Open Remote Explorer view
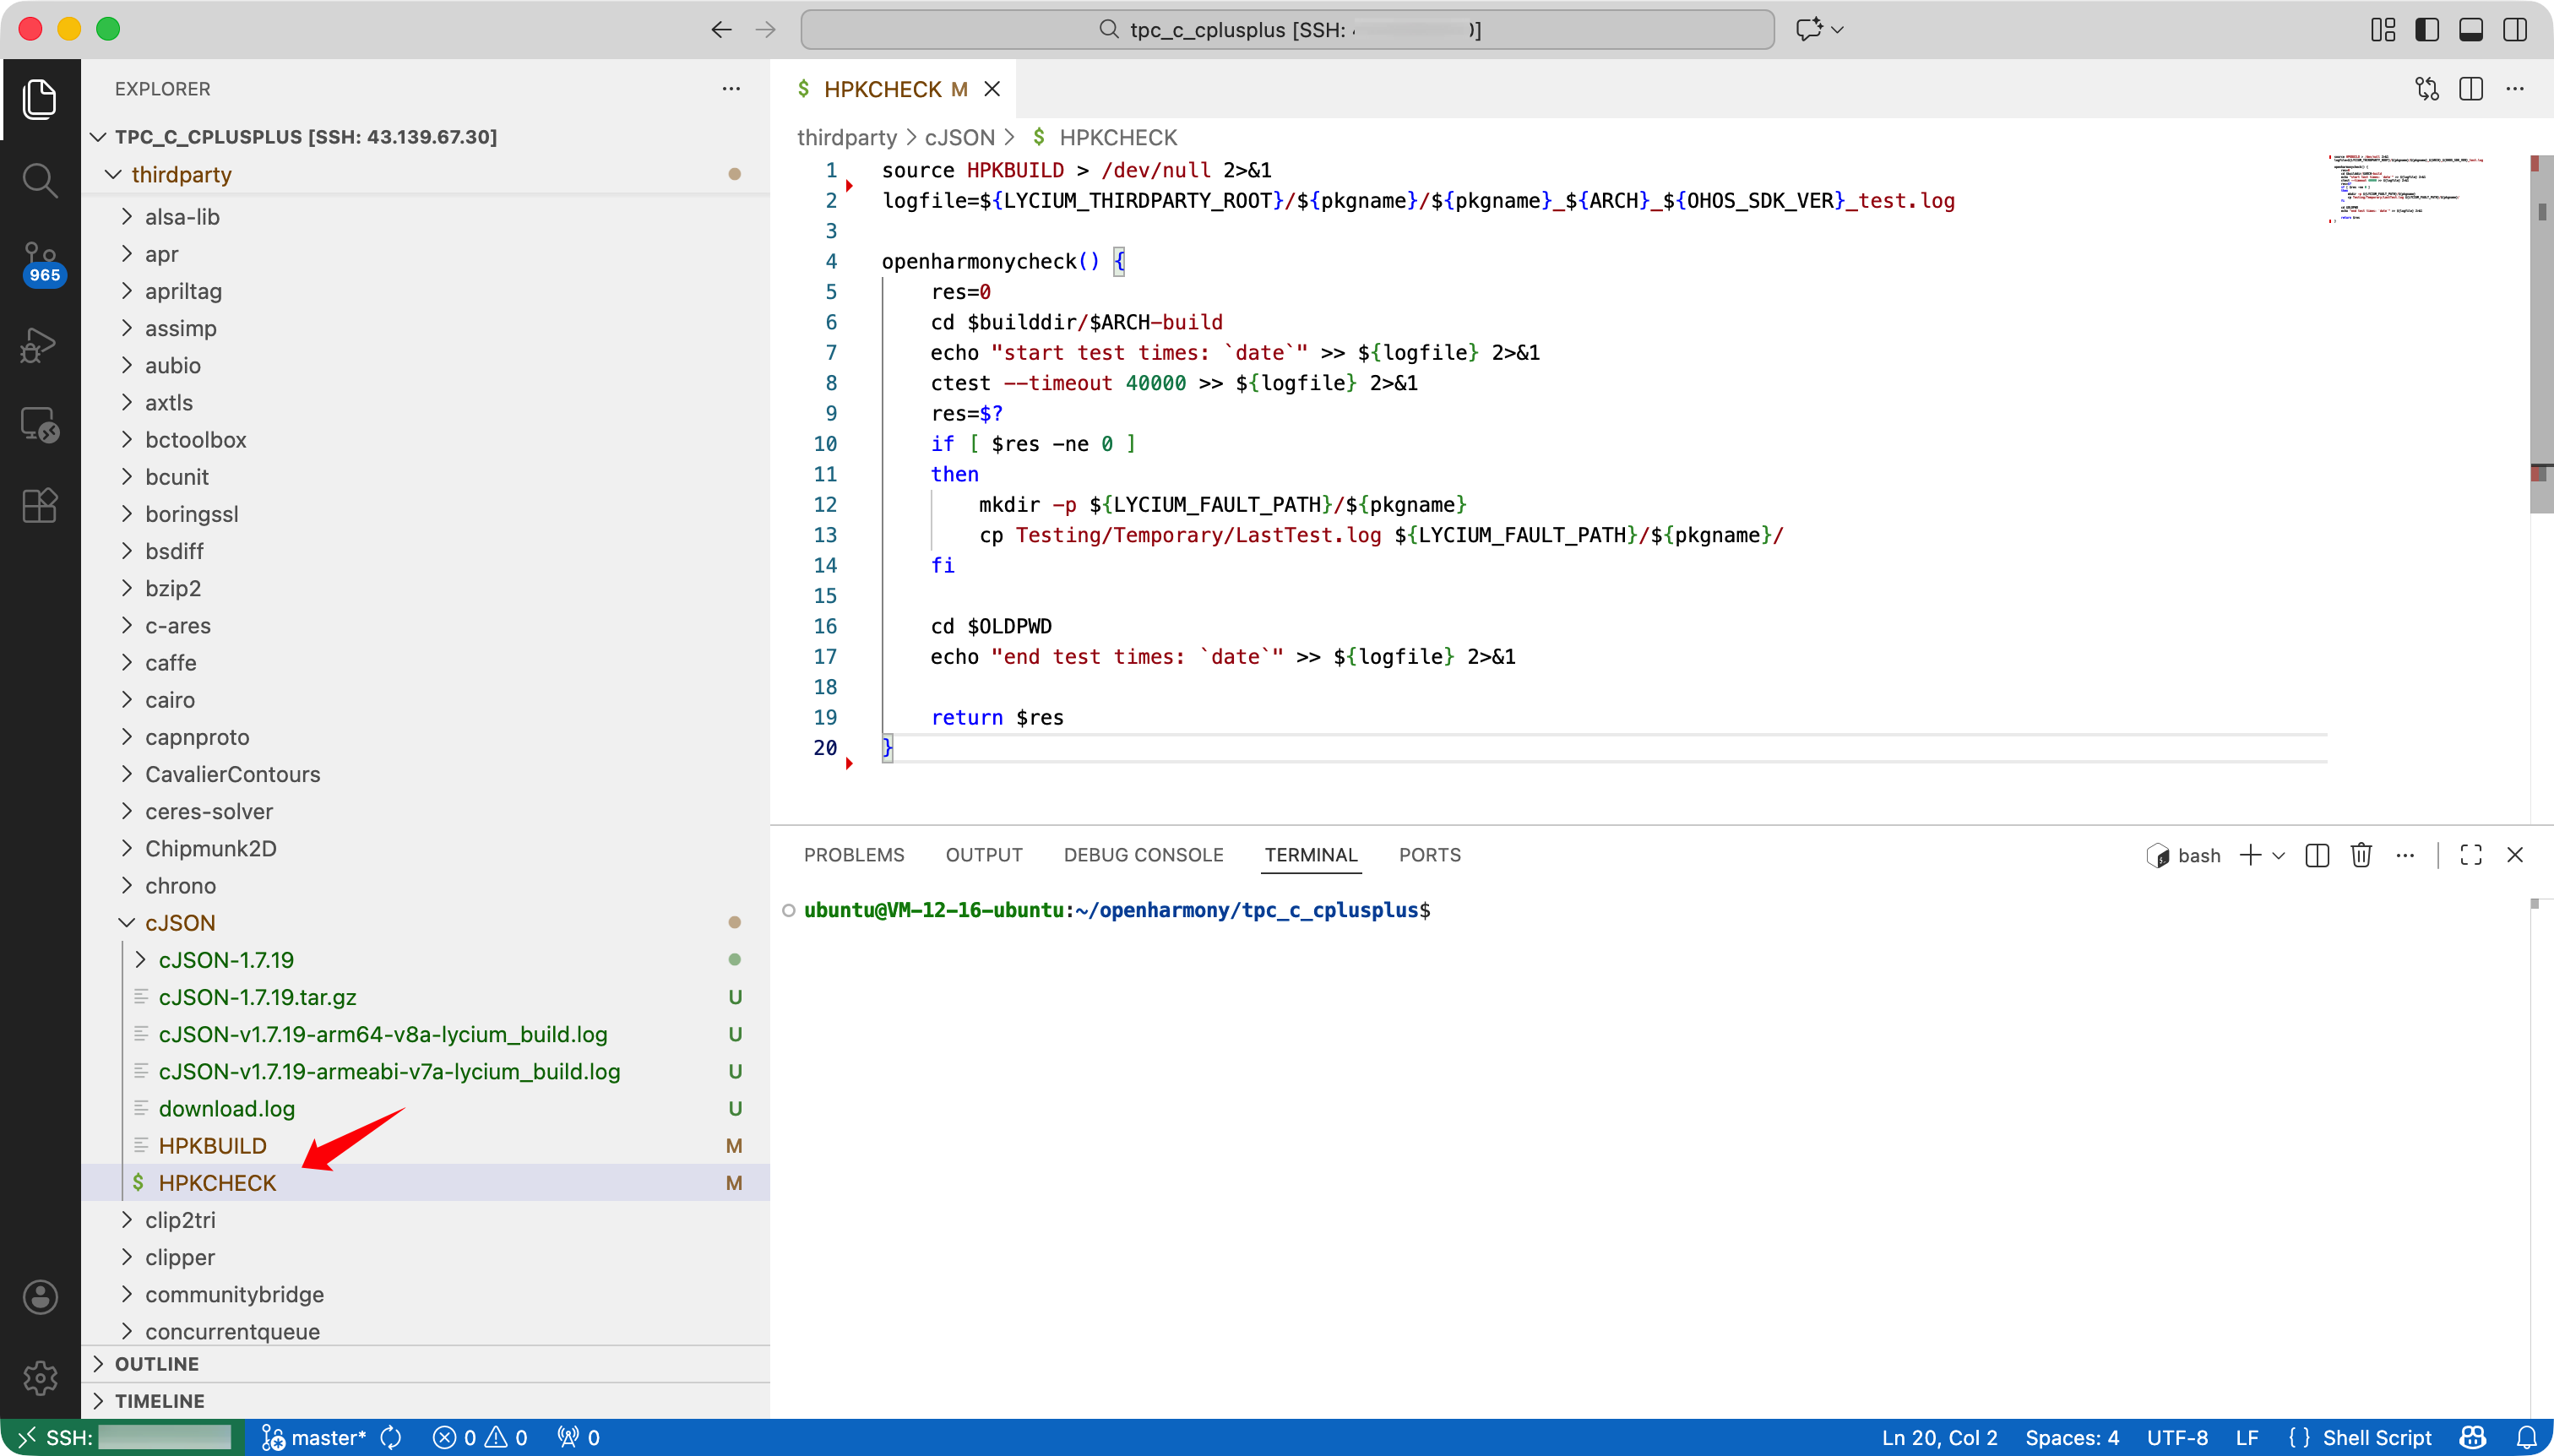This screenshot has height=1456, width=2554. pos(40,425)
